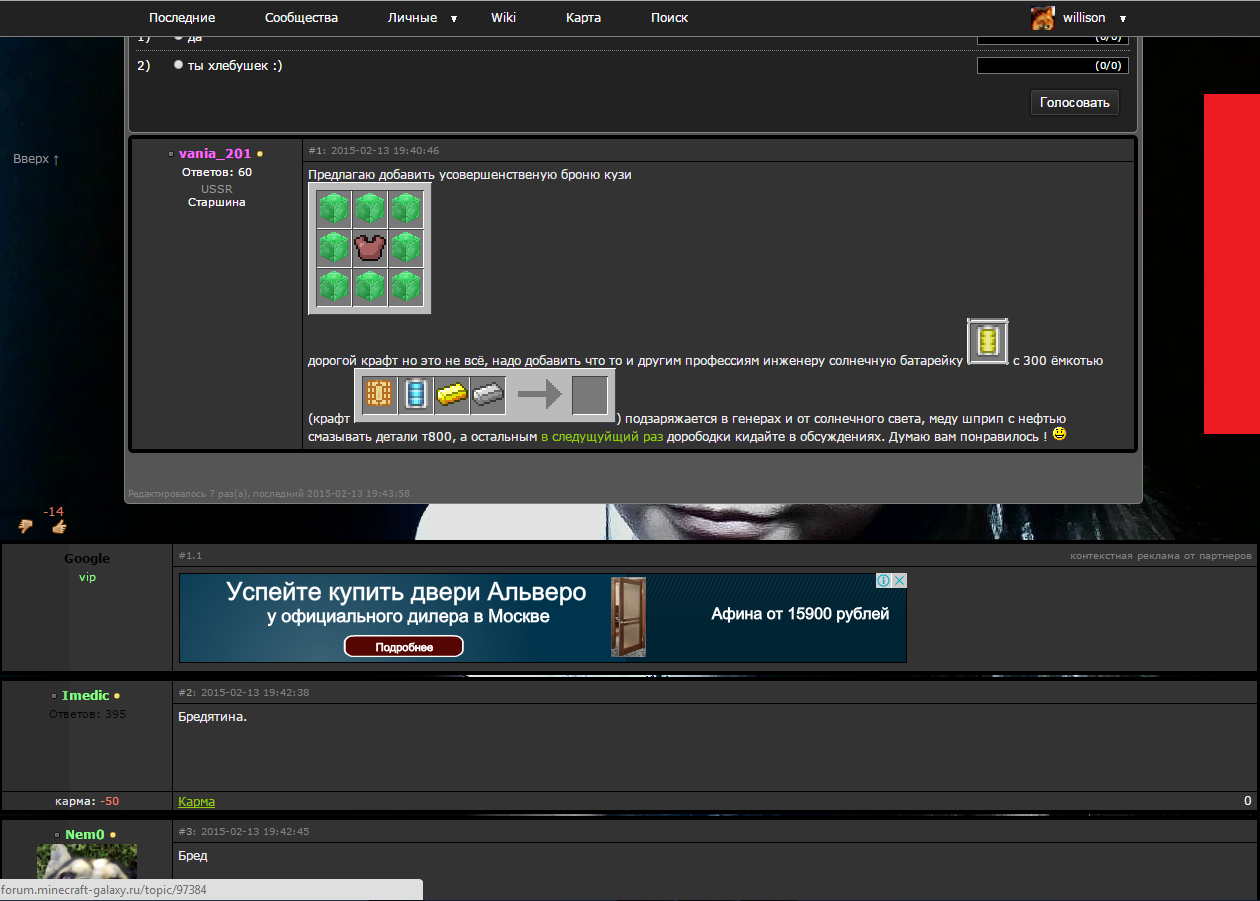Click the AdChoices info icon on ad
Screen dimensions: 1260x901
click(884, 581)
